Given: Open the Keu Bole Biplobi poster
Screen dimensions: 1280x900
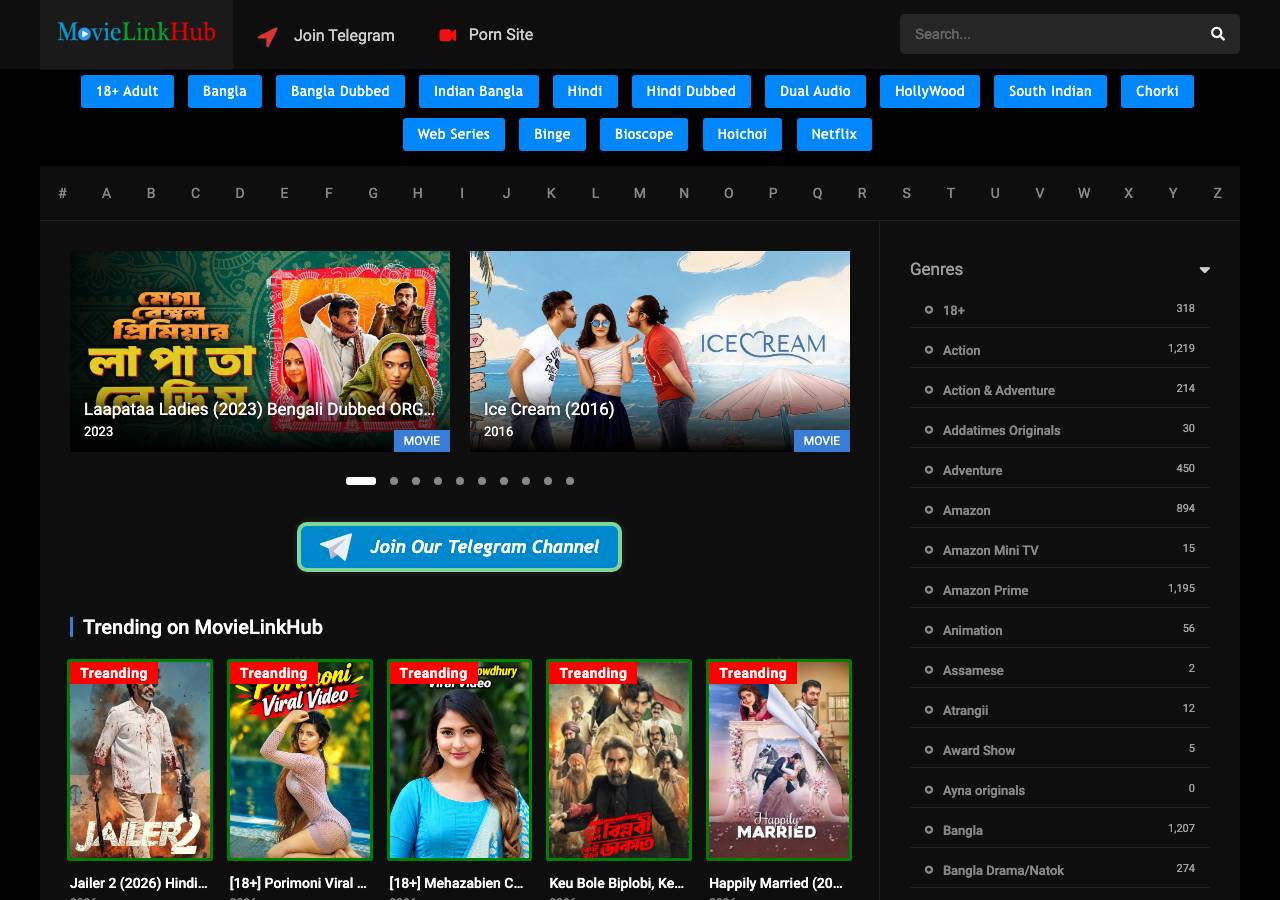Looking at the screenshot, I should 619,760.
